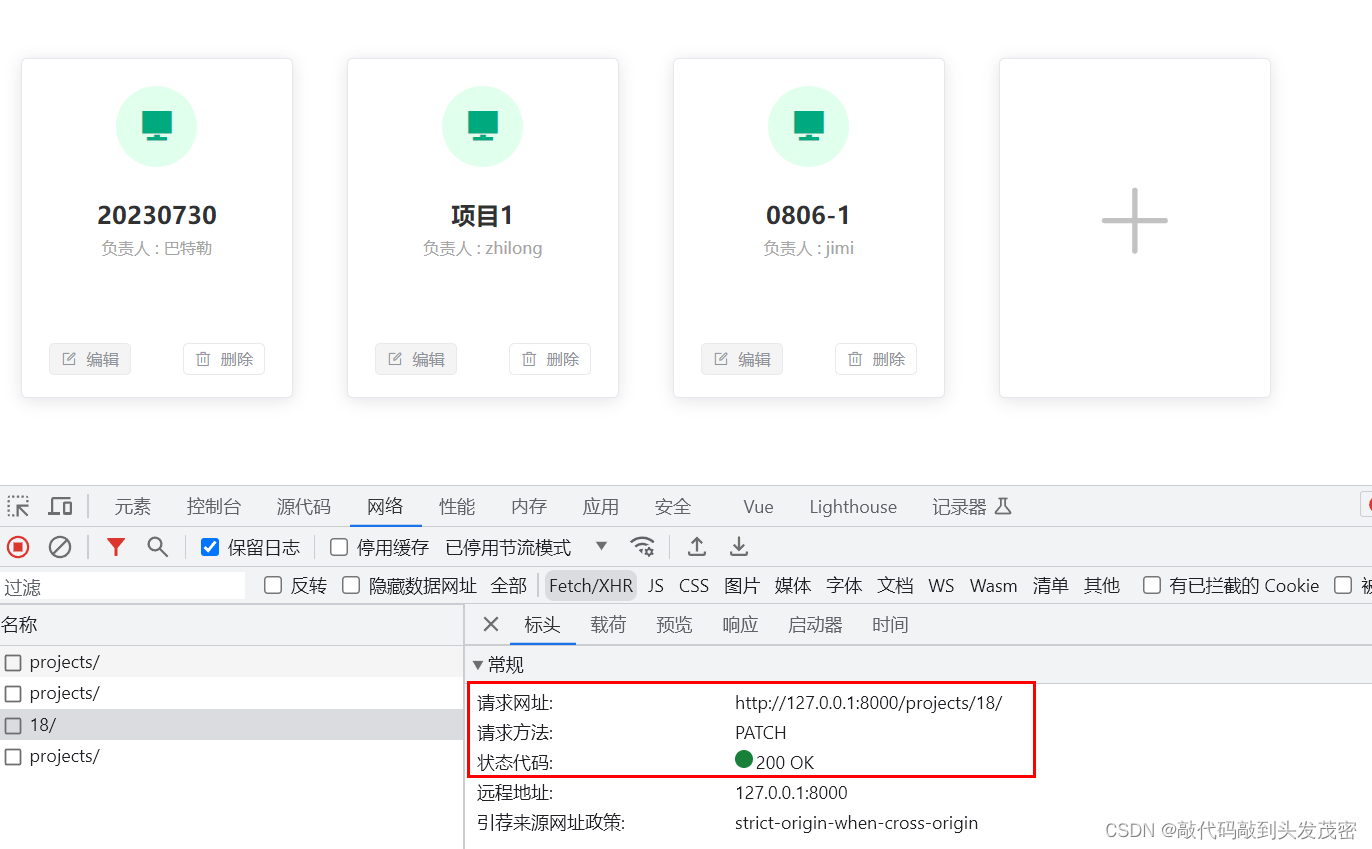
Task: Check the 反转 invert checkbox
Action: [x=273, y=585]
